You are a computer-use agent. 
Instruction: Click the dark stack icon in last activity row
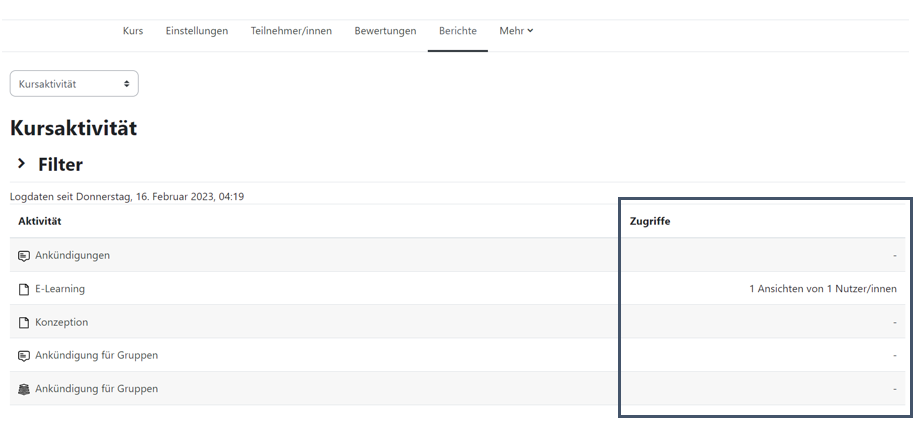(x=23, y=389)
